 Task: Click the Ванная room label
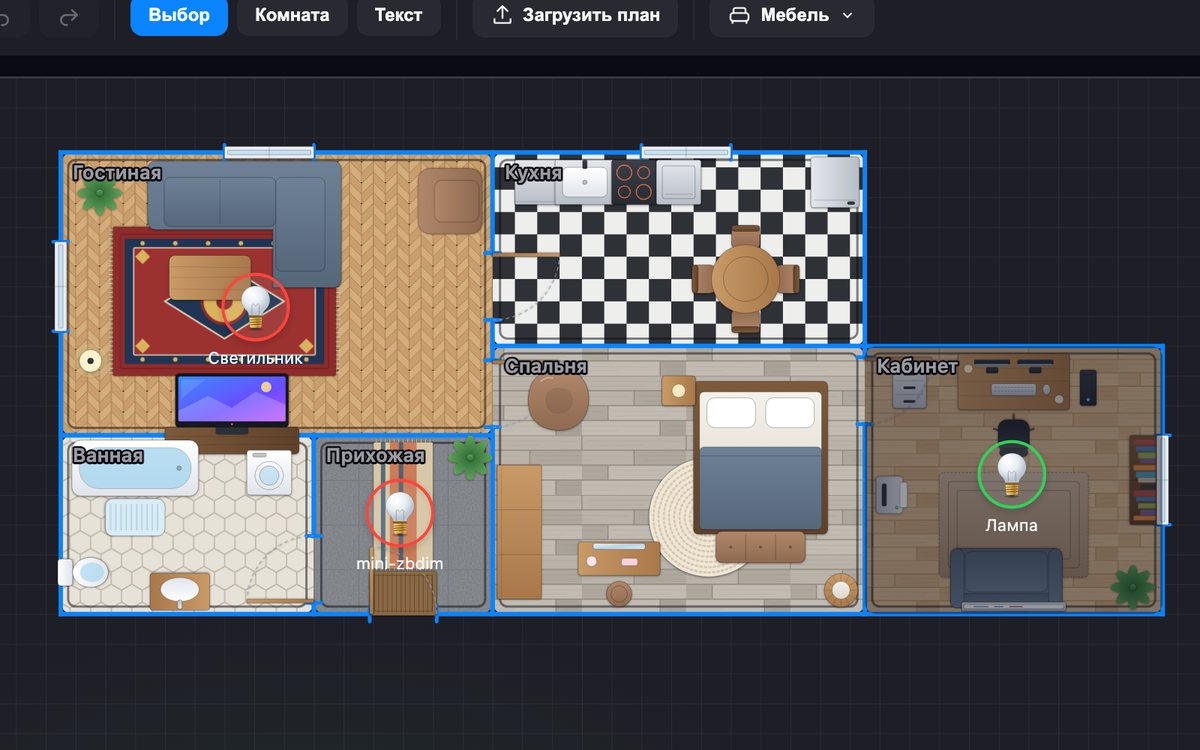[108, 456]
